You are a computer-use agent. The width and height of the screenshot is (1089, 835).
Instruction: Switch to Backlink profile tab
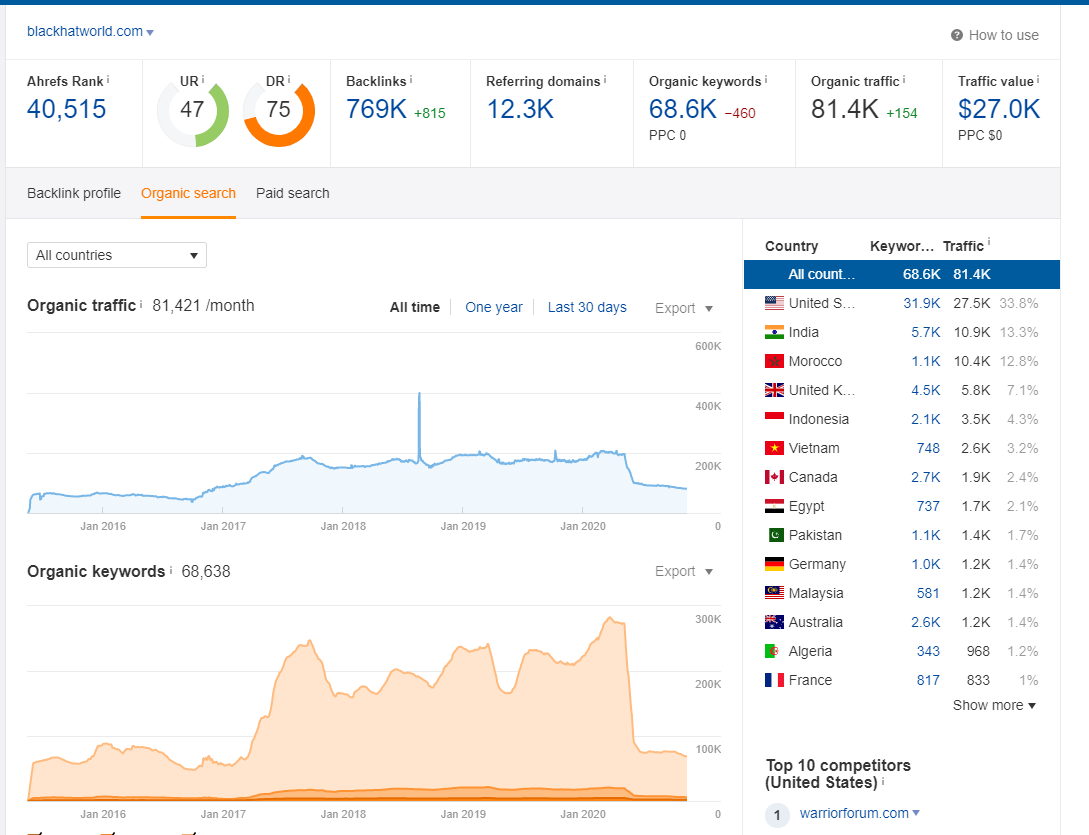click(x=74, y=193)
